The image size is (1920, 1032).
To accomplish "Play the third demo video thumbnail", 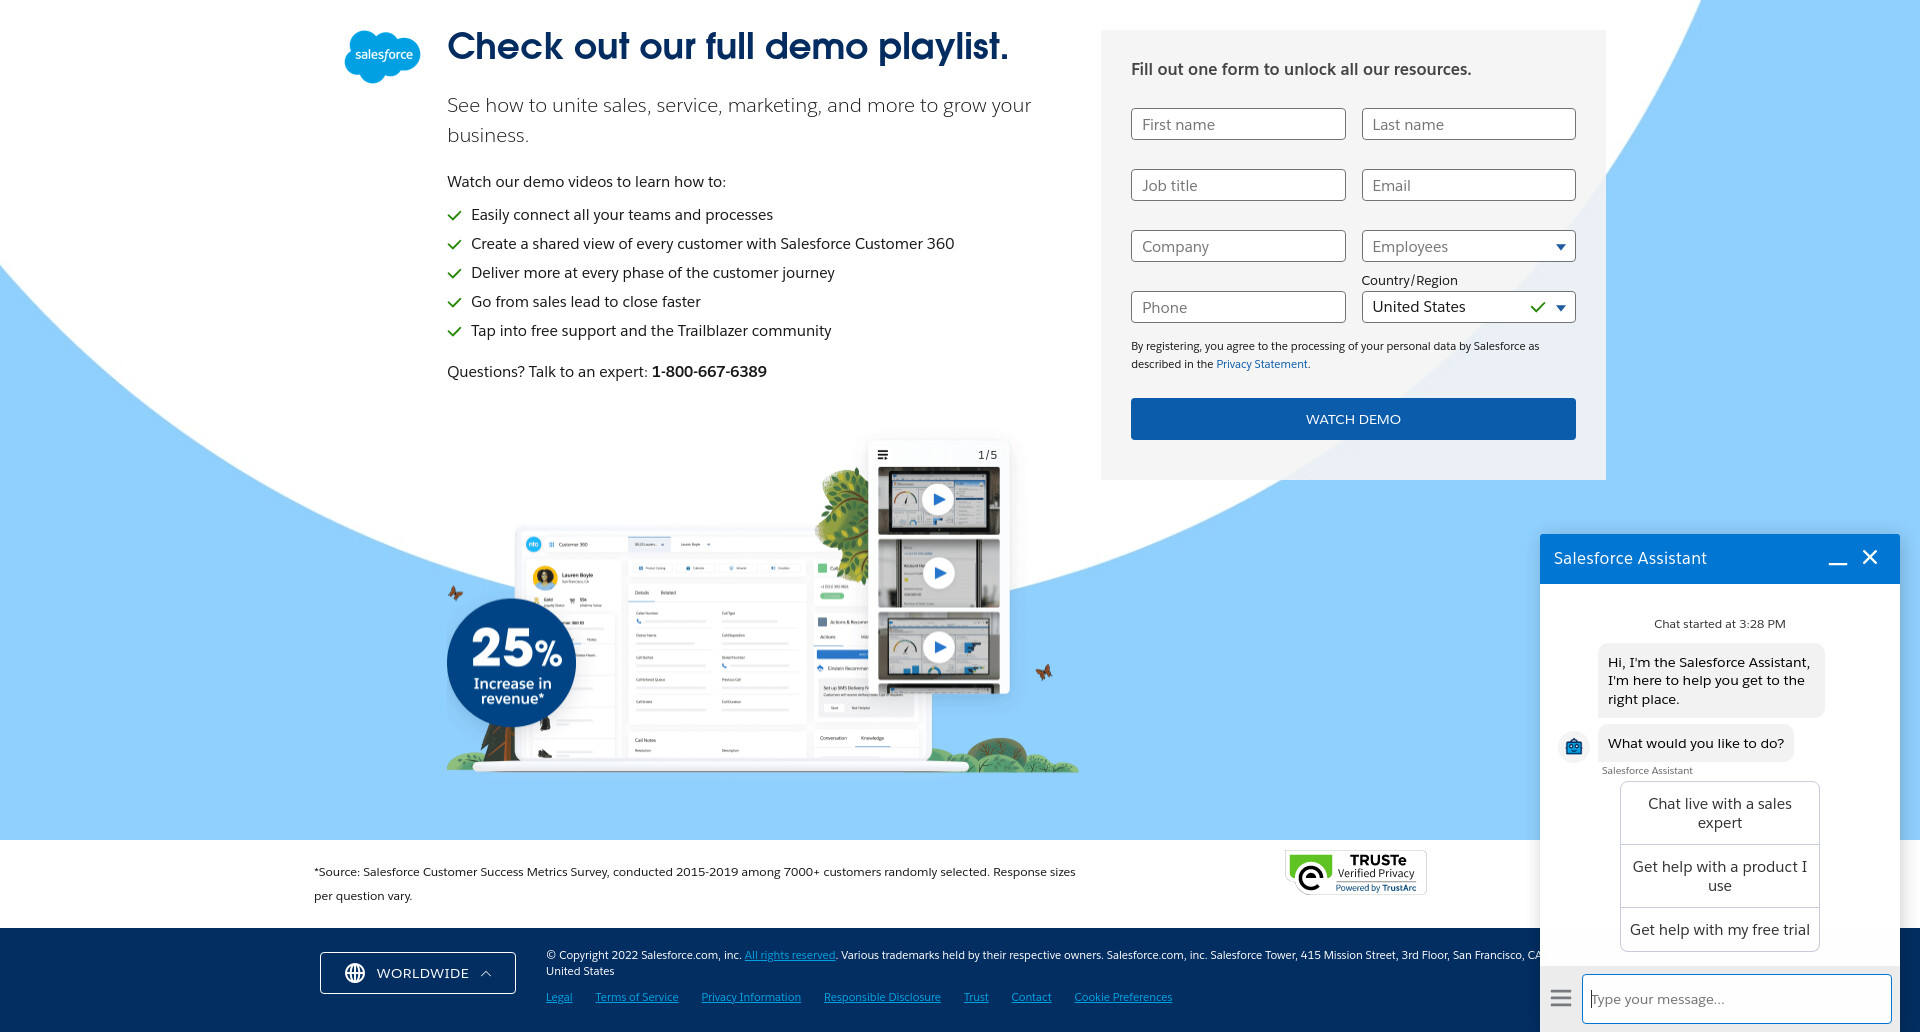I will pos(938,646).
